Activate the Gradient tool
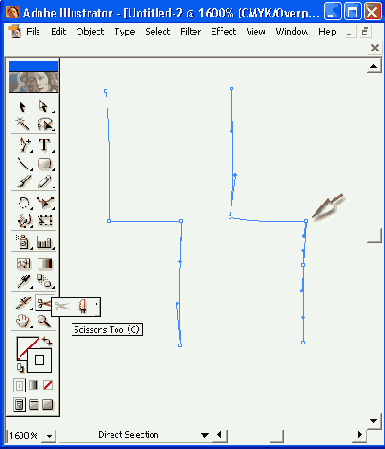This screenshot has width=385, height=449. (x=45, y=263)
